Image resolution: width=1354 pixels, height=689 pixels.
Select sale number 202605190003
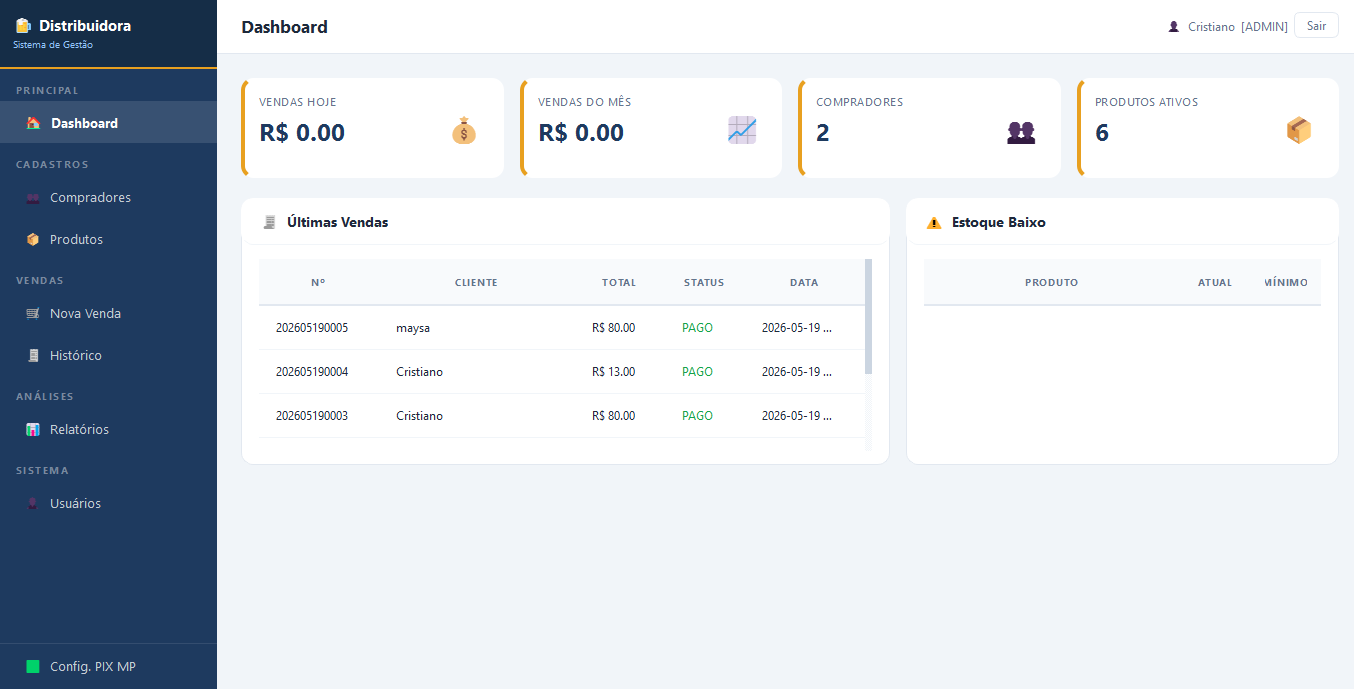coord(312,416)
